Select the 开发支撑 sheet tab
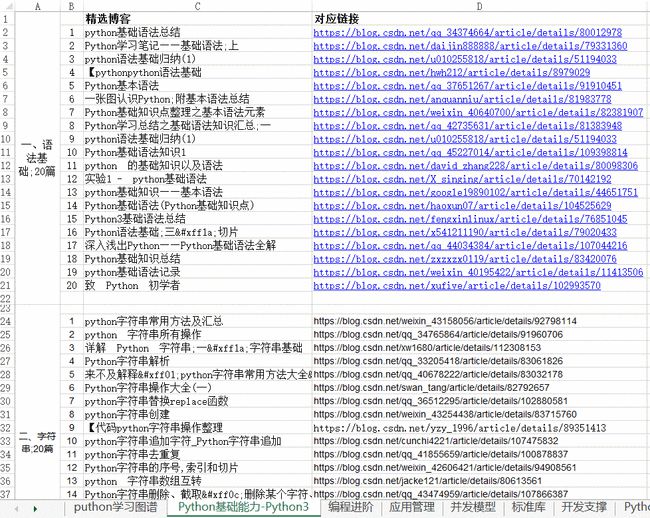Image resolution: width=650 pixels, height=518 pixels. pyautogui.click(x=585, y=508)
